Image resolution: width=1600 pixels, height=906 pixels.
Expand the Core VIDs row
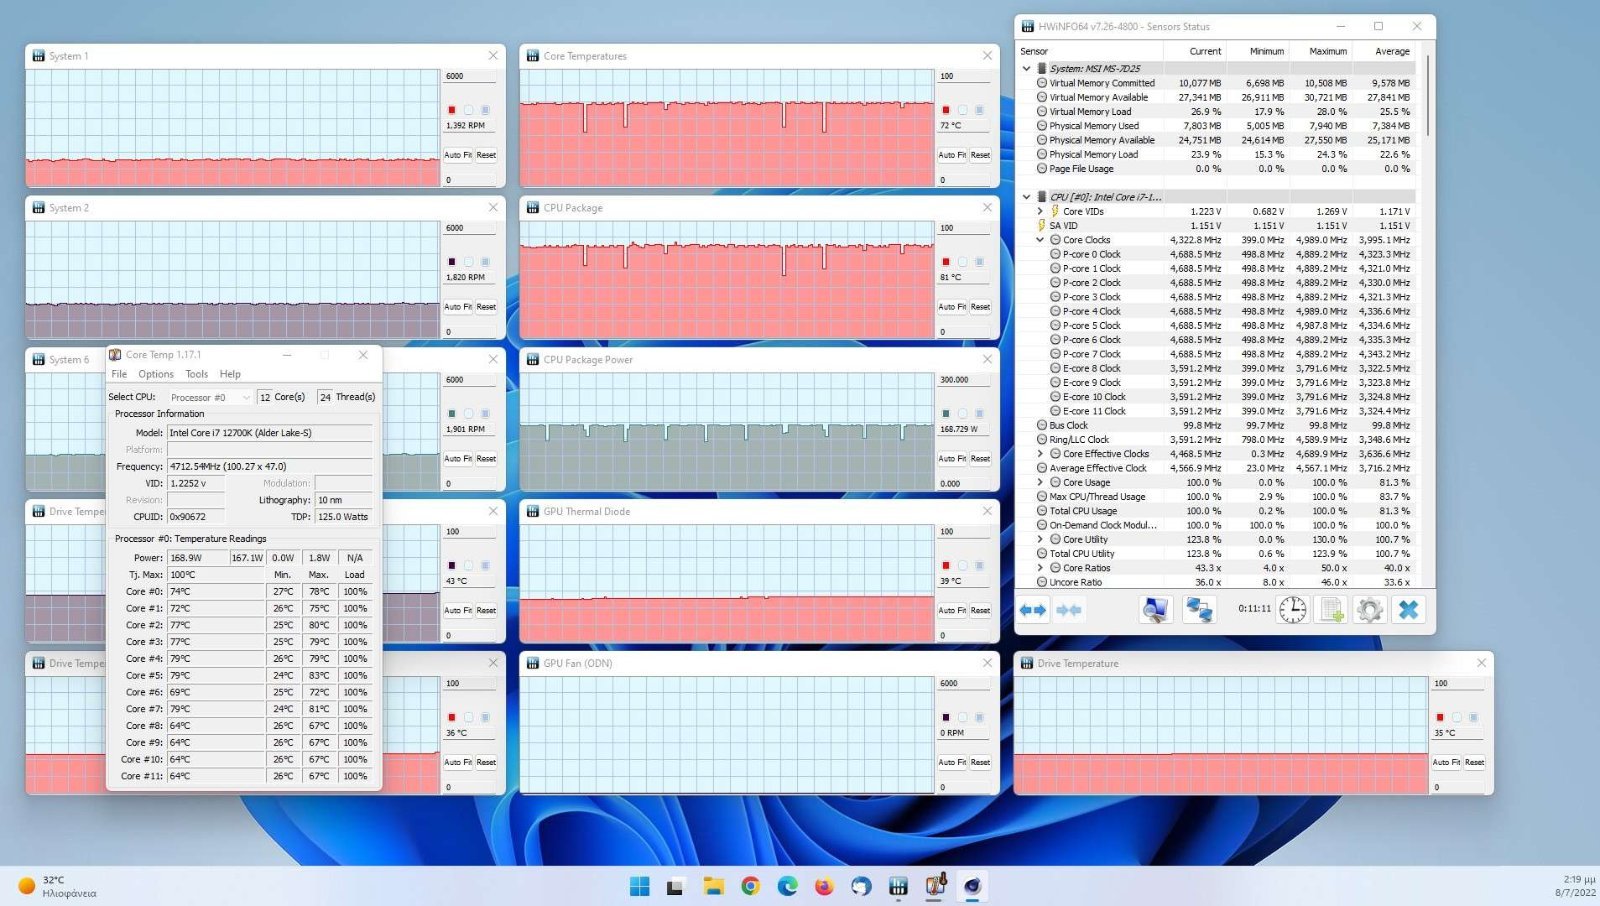[1040, 212]
